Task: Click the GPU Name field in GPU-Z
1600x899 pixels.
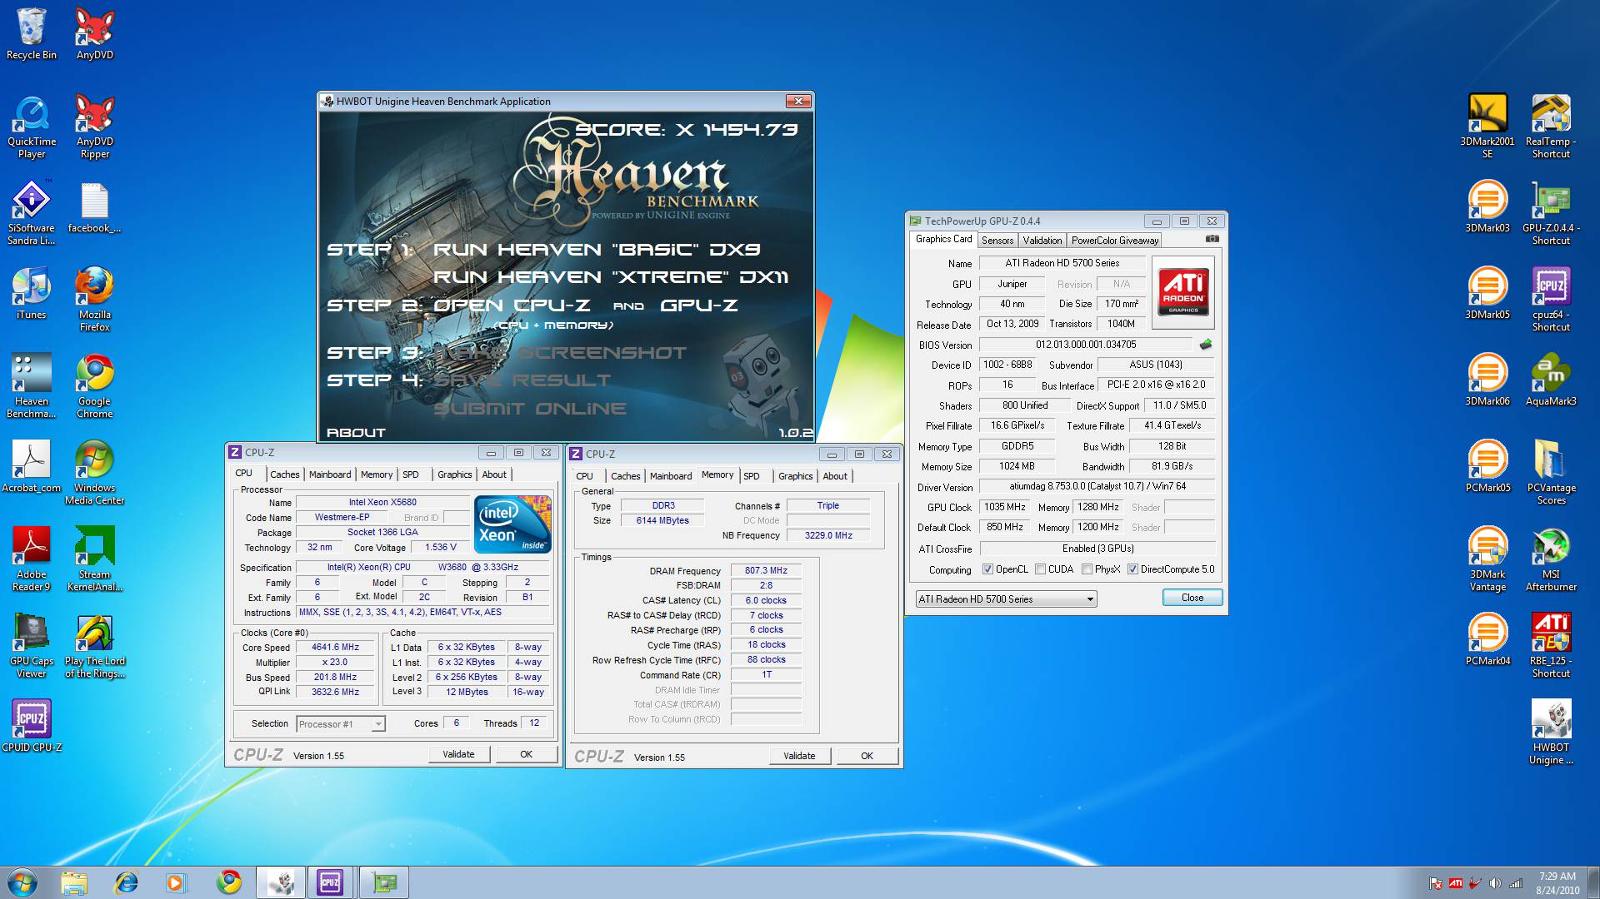Action: pyautogui.click(x=1062, y=263)
